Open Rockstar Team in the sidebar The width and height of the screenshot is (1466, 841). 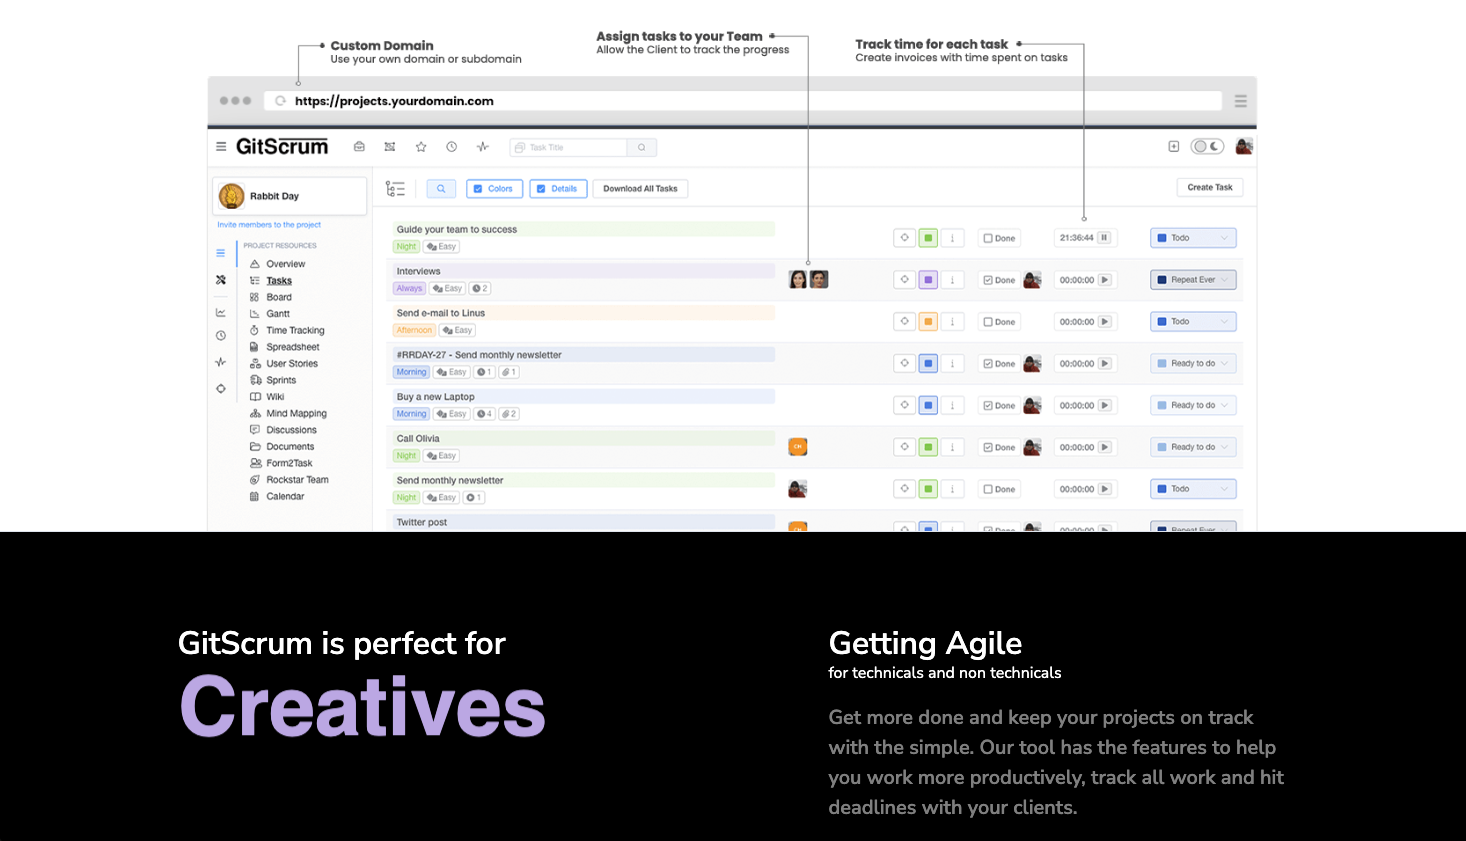297,480
